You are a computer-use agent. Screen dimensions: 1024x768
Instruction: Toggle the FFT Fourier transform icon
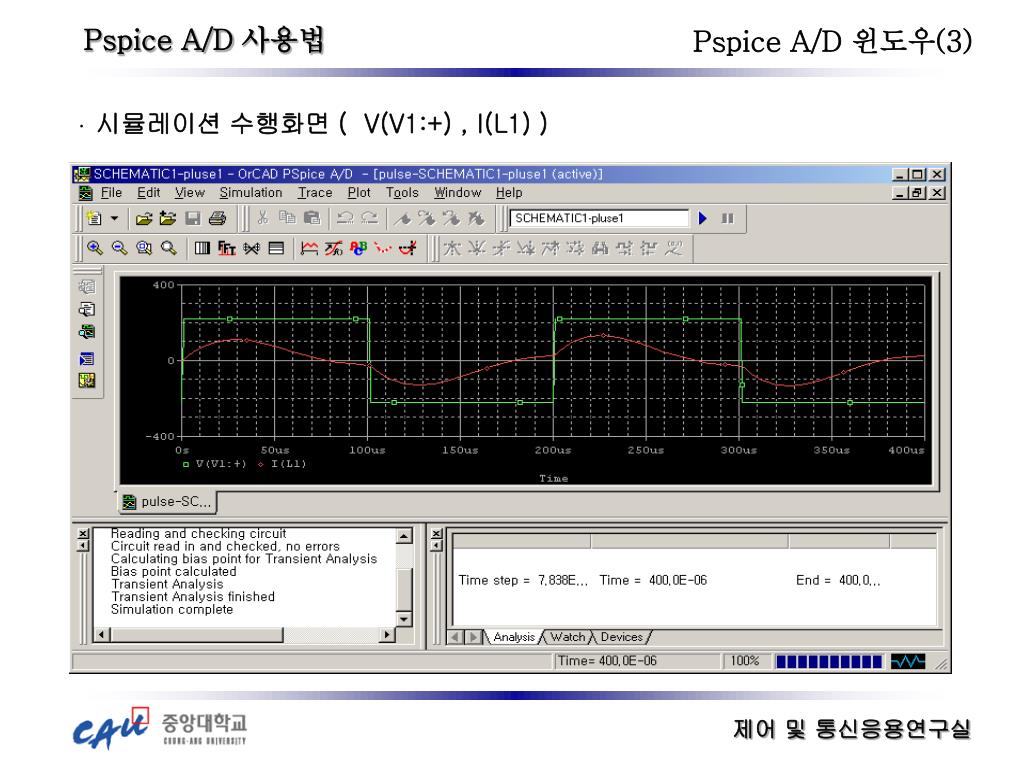227,248
